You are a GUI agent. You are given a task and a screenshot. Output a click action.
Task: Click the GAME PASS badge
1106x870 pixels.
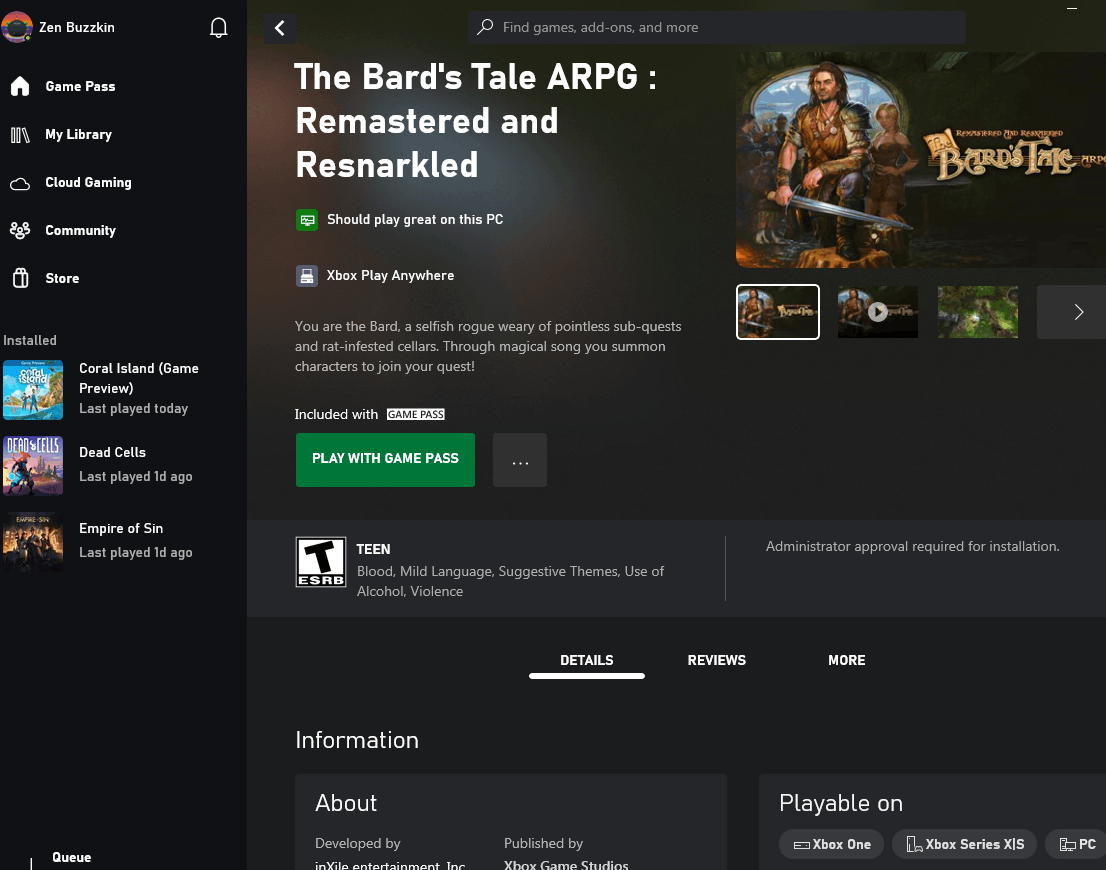[x=415, y=414]
